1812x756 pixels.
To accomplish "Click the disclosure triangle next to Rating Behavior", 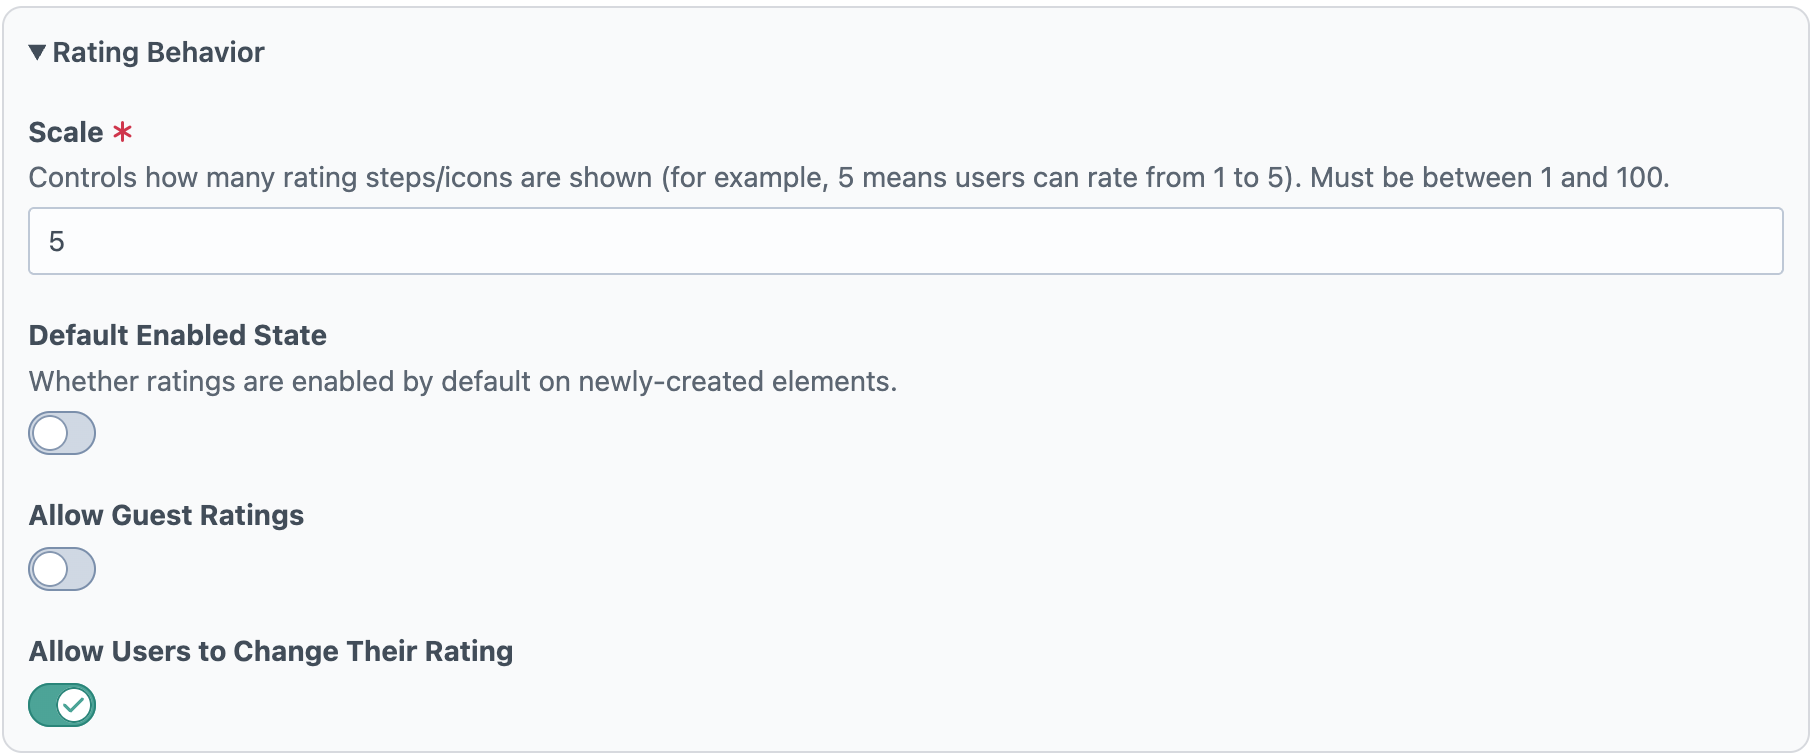I will tap(37, 51).
